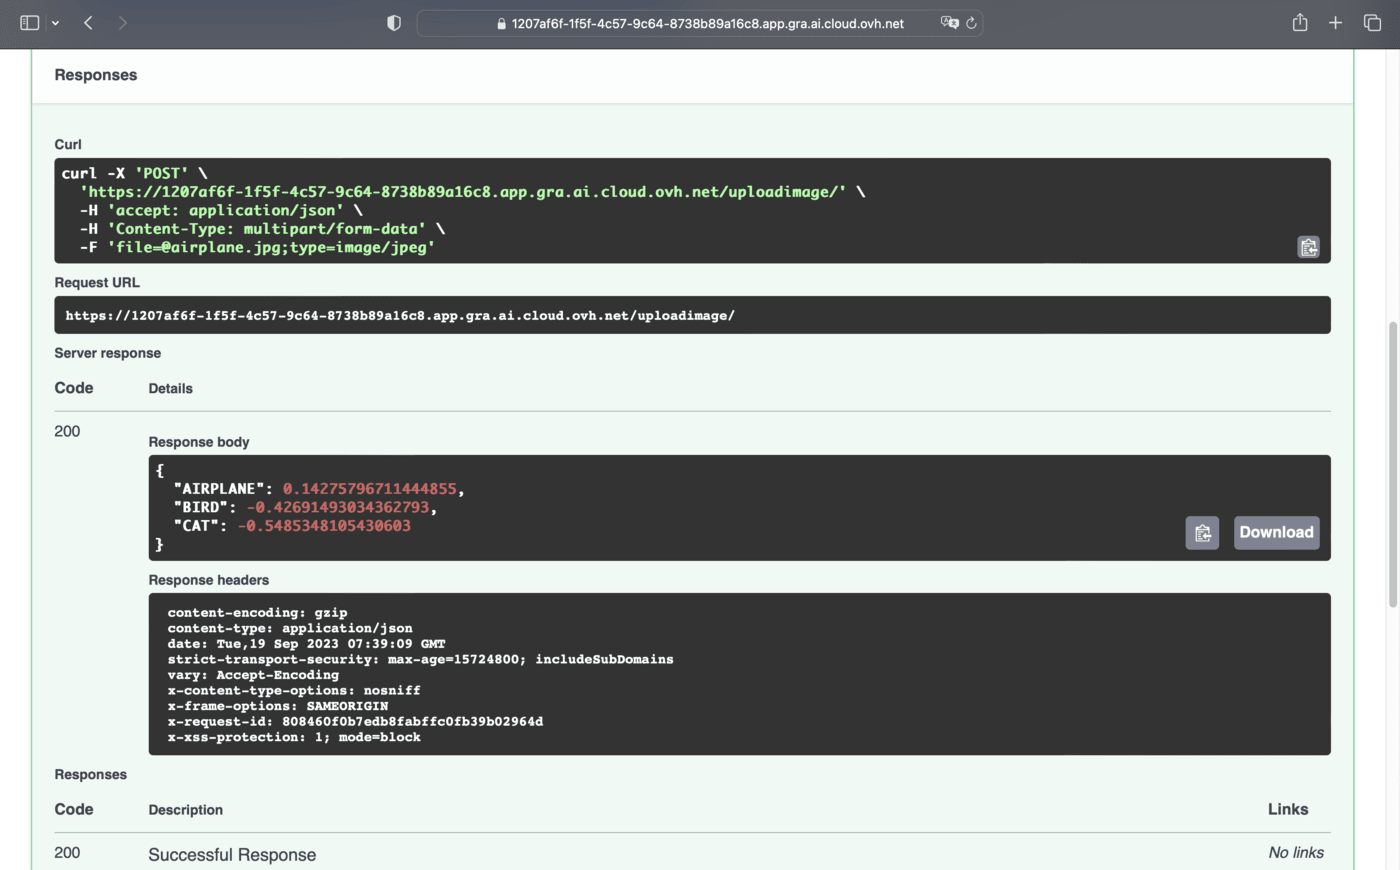The height and width of the screenshot is (870, 1400).
Task: Go forward to the next page
Action: coord(123,23)
